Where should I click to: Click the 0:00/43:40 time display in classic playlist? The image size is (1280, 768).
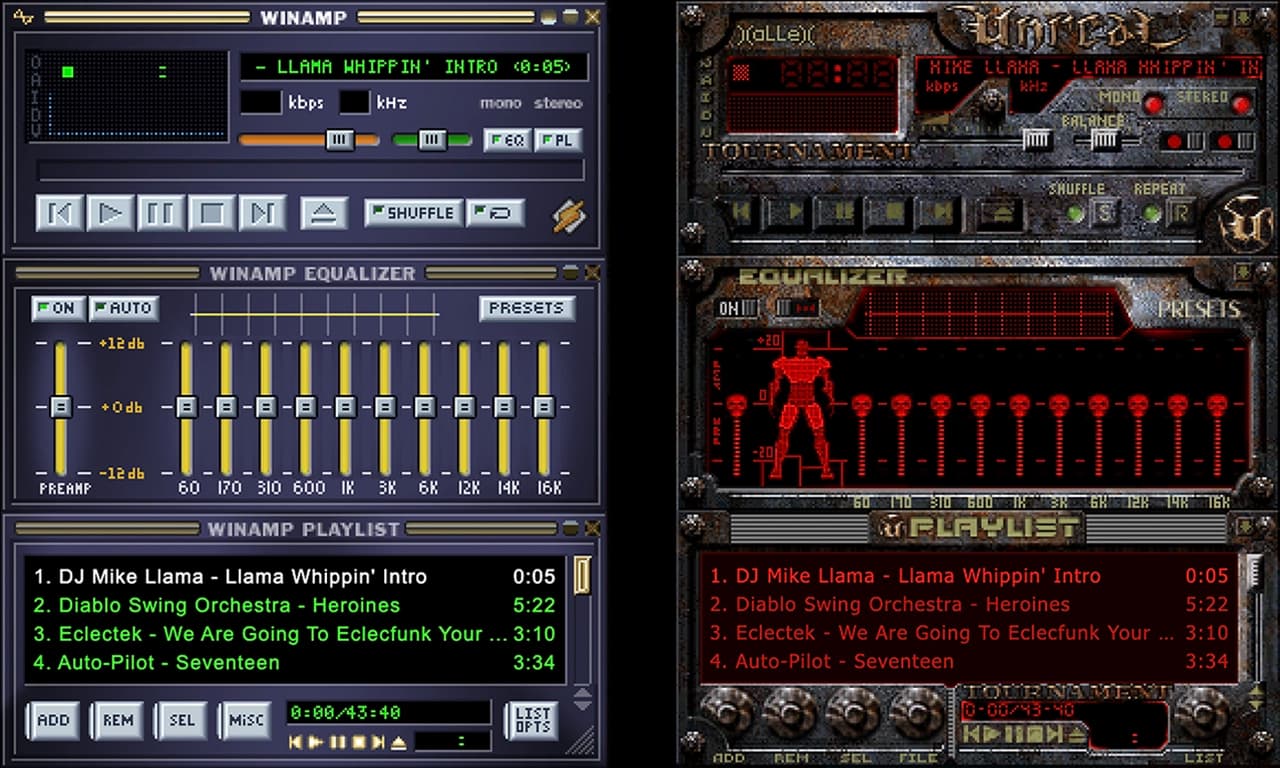[388, 712]
